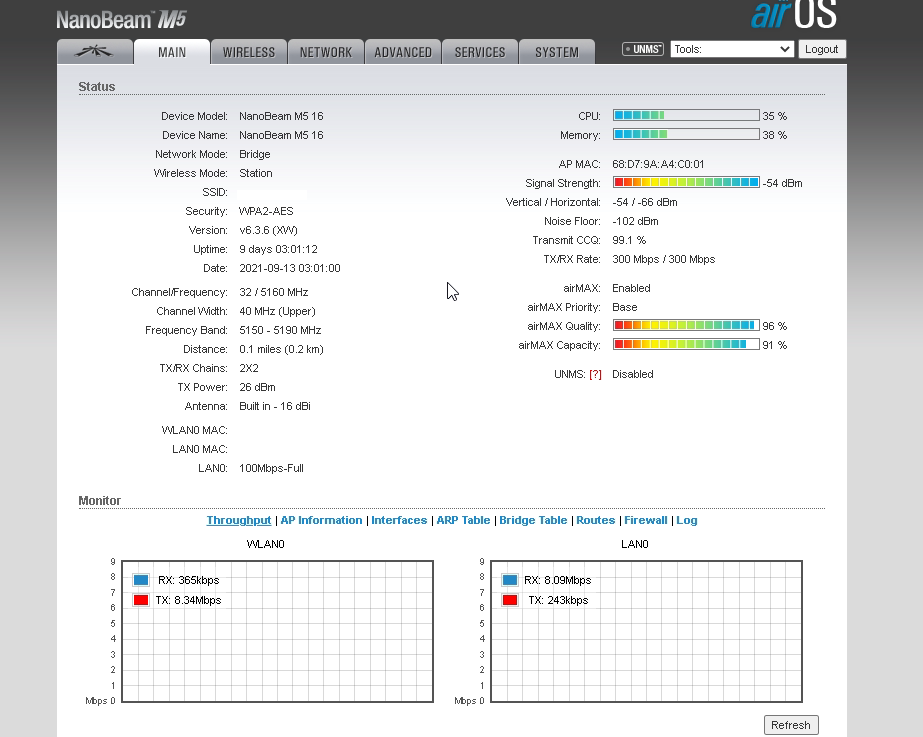Click the Network Mode value Bridge

click(255, 154)
